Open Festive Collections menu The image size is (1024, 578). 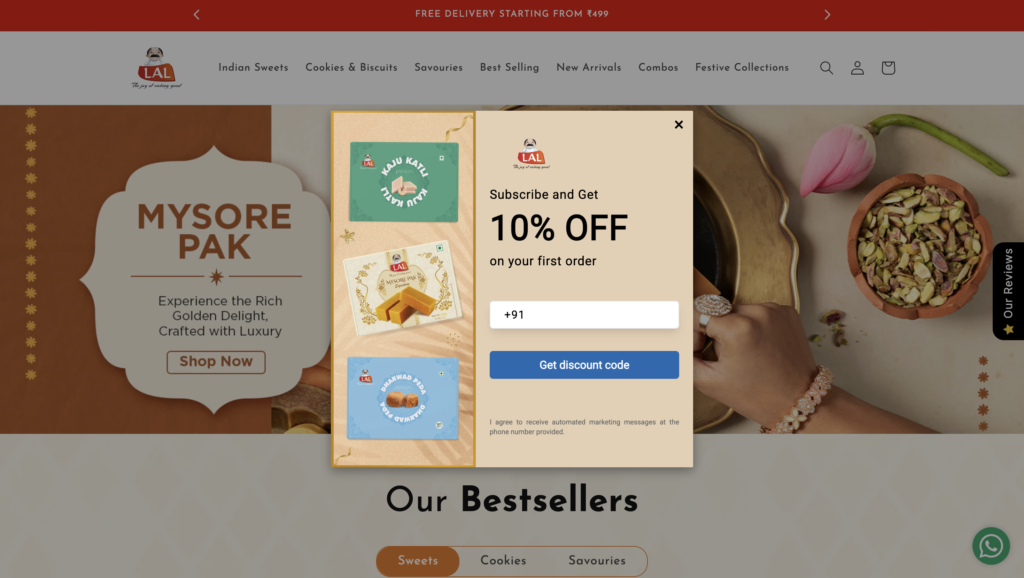pyautogui.click(x=742, y=68)
